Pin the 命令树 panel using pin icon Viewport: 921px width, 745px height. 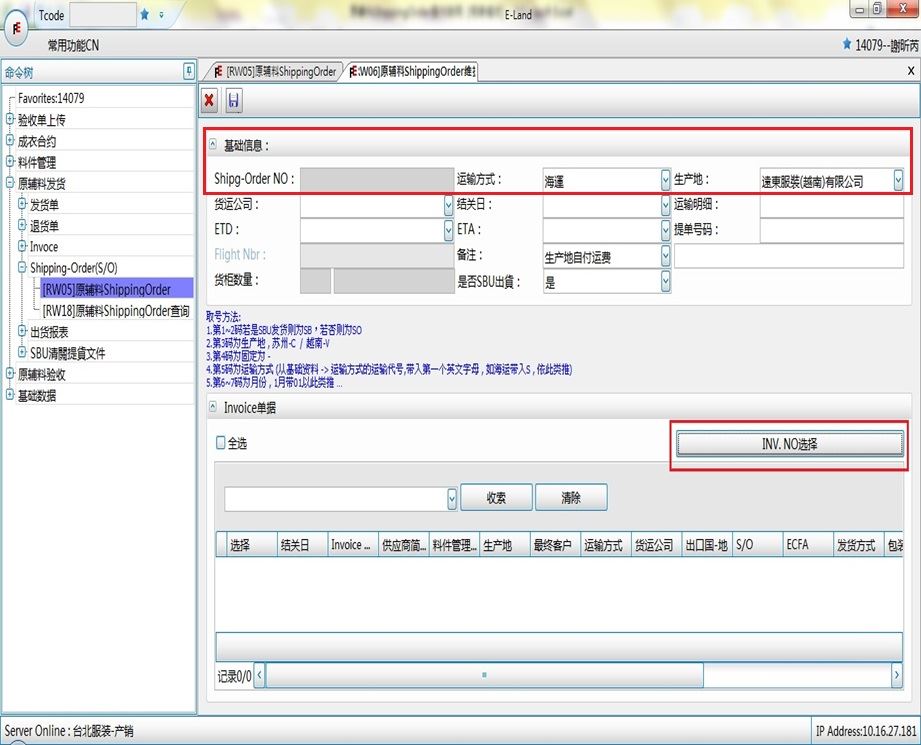(x=189, y=71)
